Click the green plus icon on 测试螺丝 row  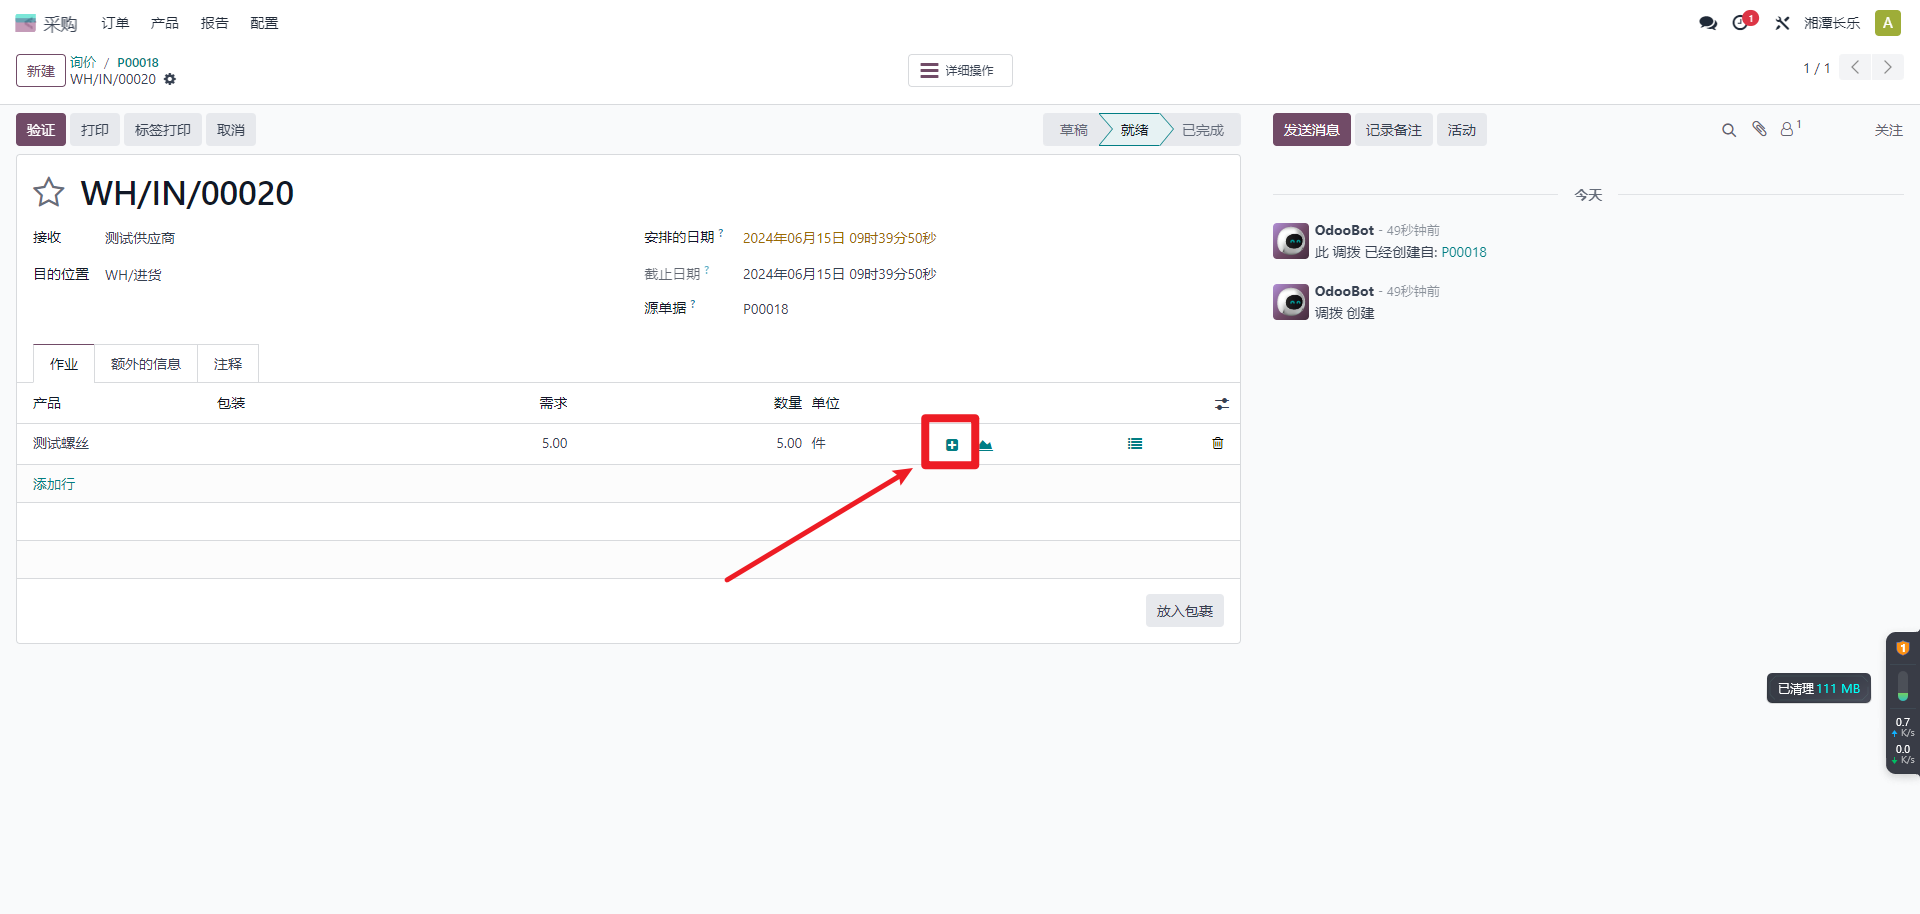pyautogui.click(x=952, y=445)
